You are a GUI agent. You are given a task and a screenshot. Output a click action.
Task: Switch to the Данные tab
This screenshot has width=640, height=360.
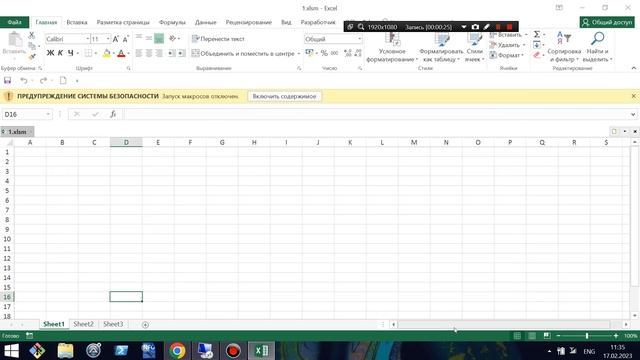205,22
